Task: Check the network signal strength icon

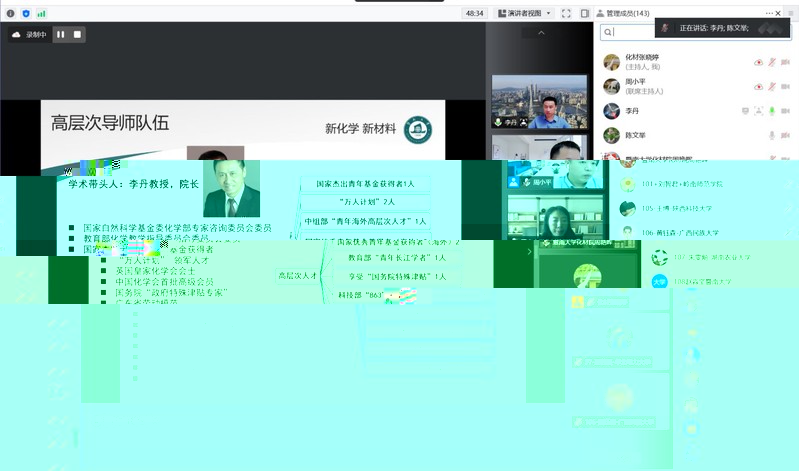Action: point(40,13)
